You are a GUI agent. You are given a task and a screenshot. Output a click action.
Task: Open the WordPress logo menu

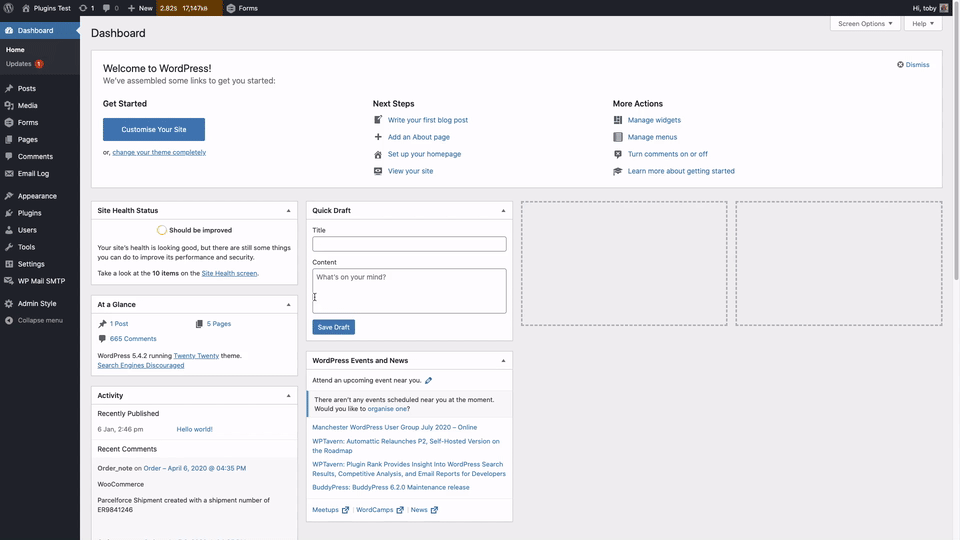[9, 8]
